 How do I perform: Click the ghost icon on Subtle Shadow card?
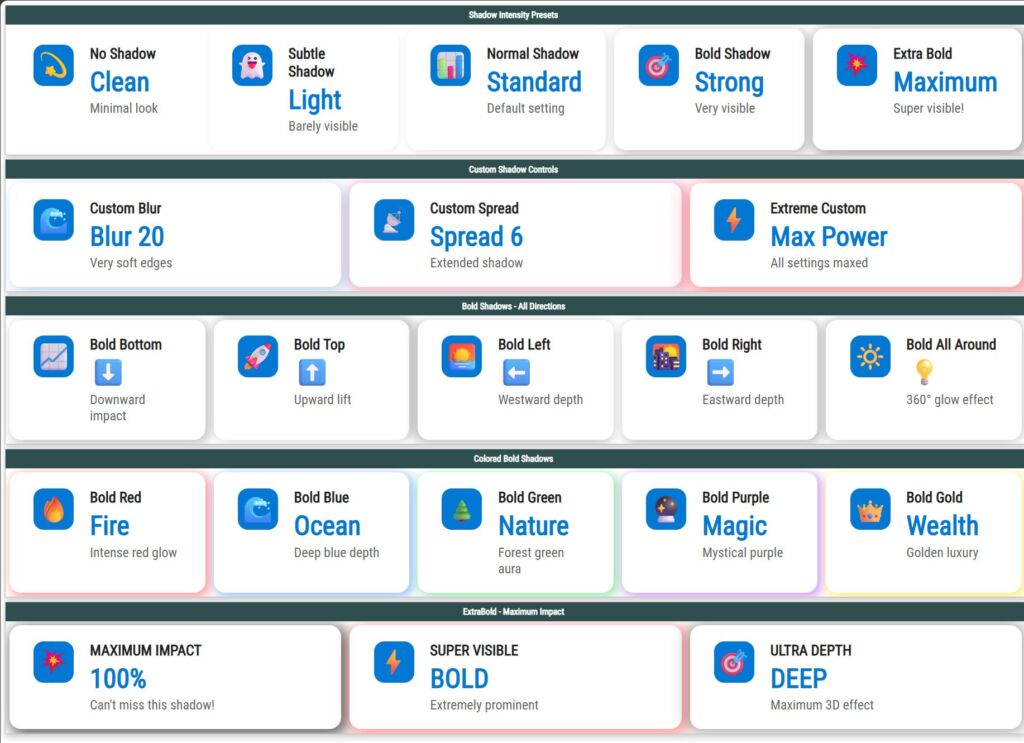coord(252,65)
